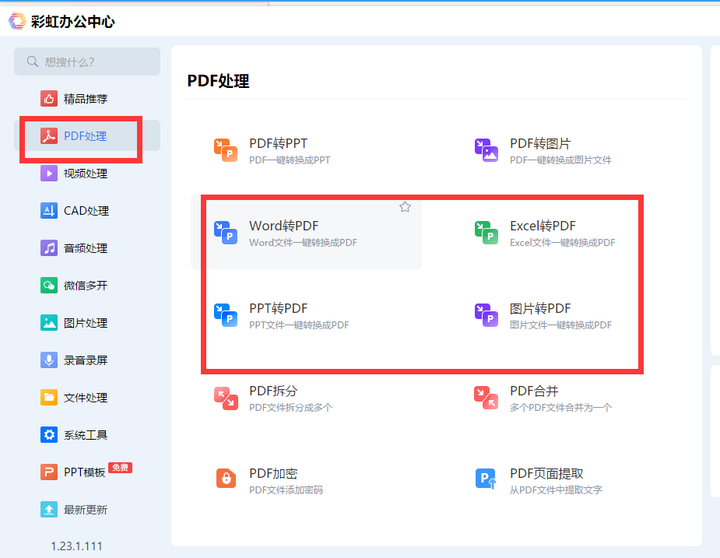
Task: Click the PDF转PPT tool icon
Action: click(225, 150)
